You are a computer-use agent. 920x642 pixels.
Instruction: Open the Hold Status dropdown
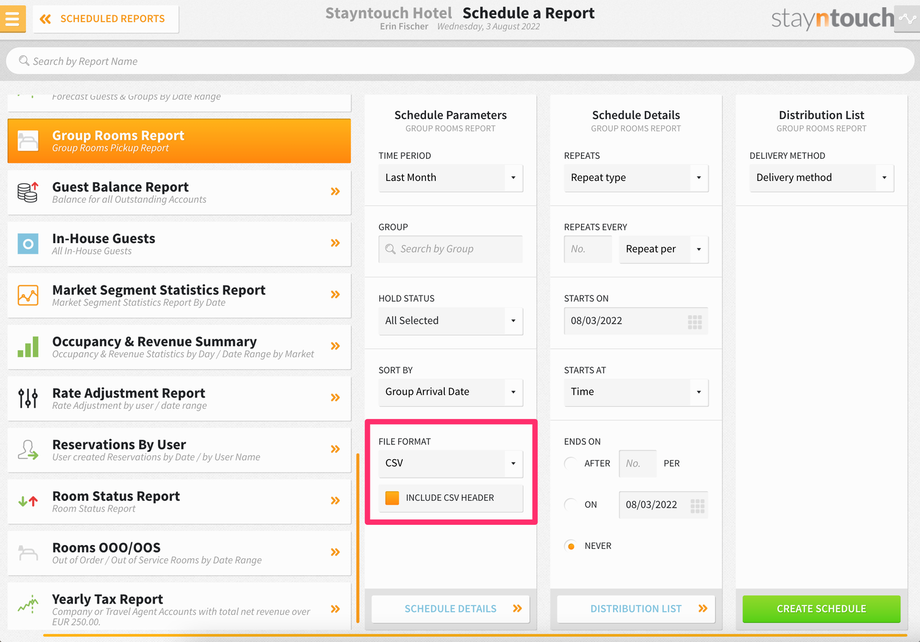click(x=450, y=321)
